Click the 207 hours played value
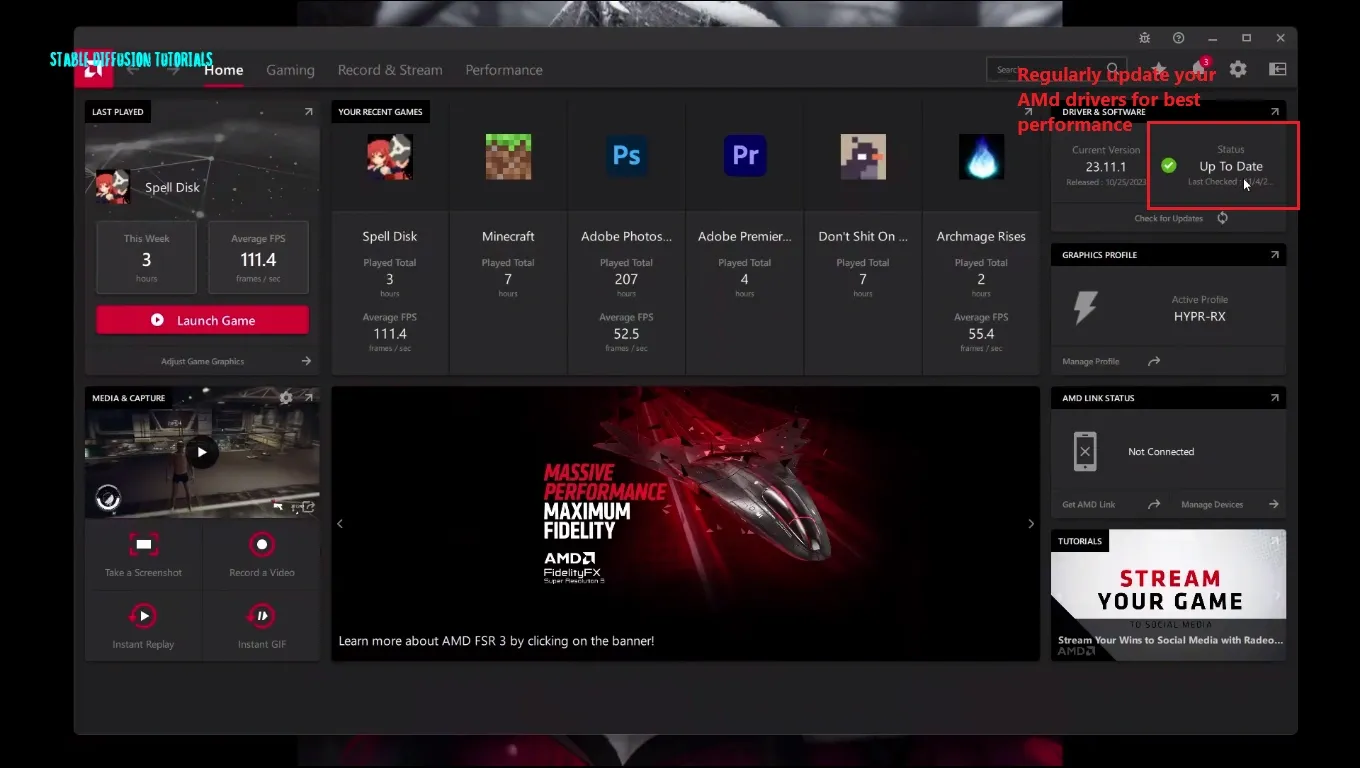The height and width of the screenshot is (768, 1360). pos(626,279)
